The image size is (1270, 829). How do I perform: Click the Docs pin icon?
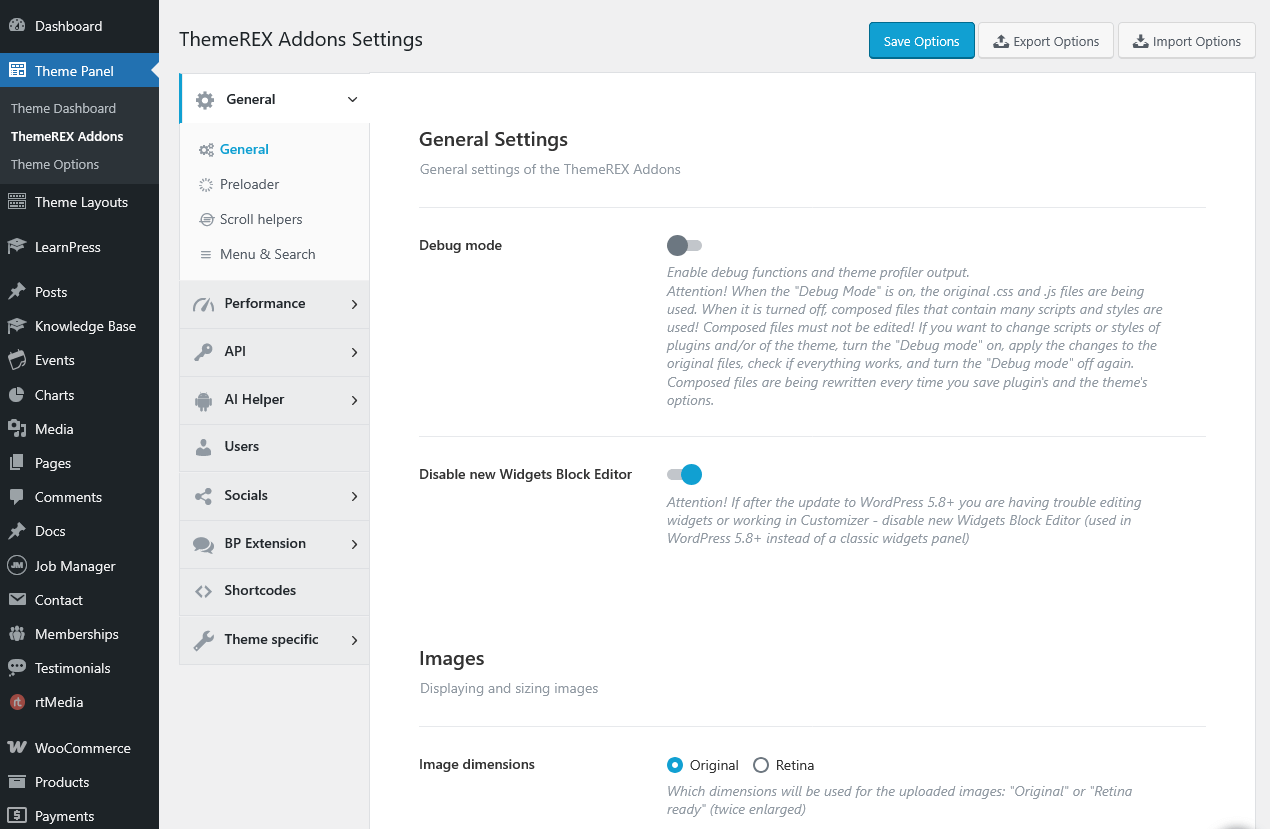point(17,531)
